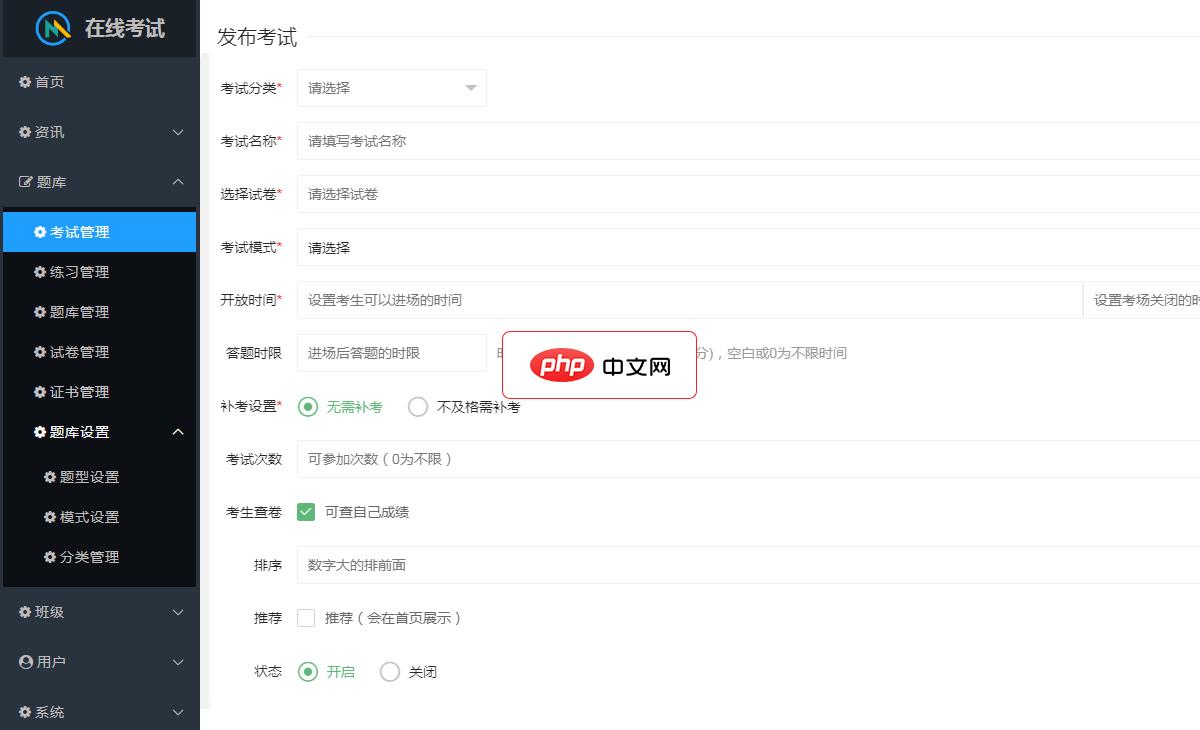The image size is (1200, 730).
Task: Click the 资讯 news gear icon
Action: pyautogui.click(x=25, y=132)
